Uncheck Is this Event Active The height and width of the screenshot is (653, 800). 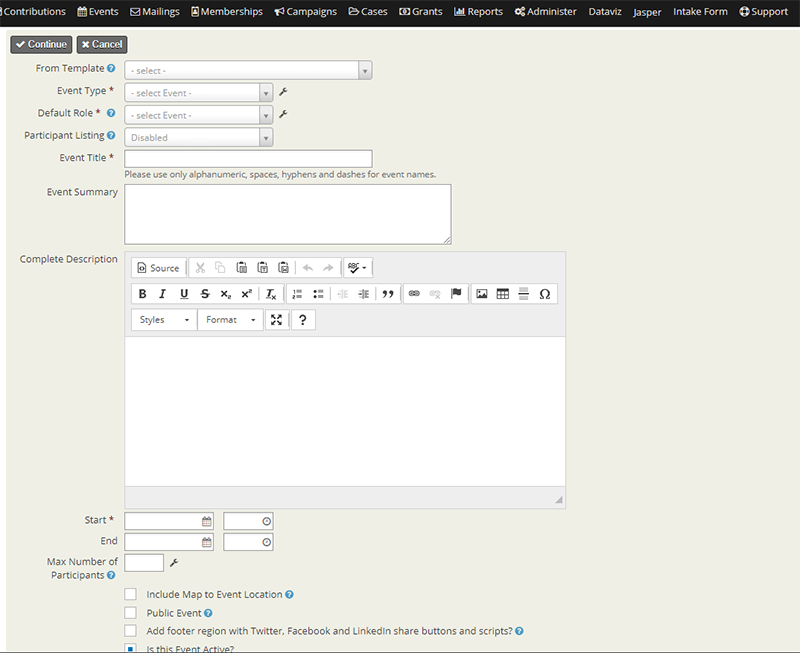130,649
